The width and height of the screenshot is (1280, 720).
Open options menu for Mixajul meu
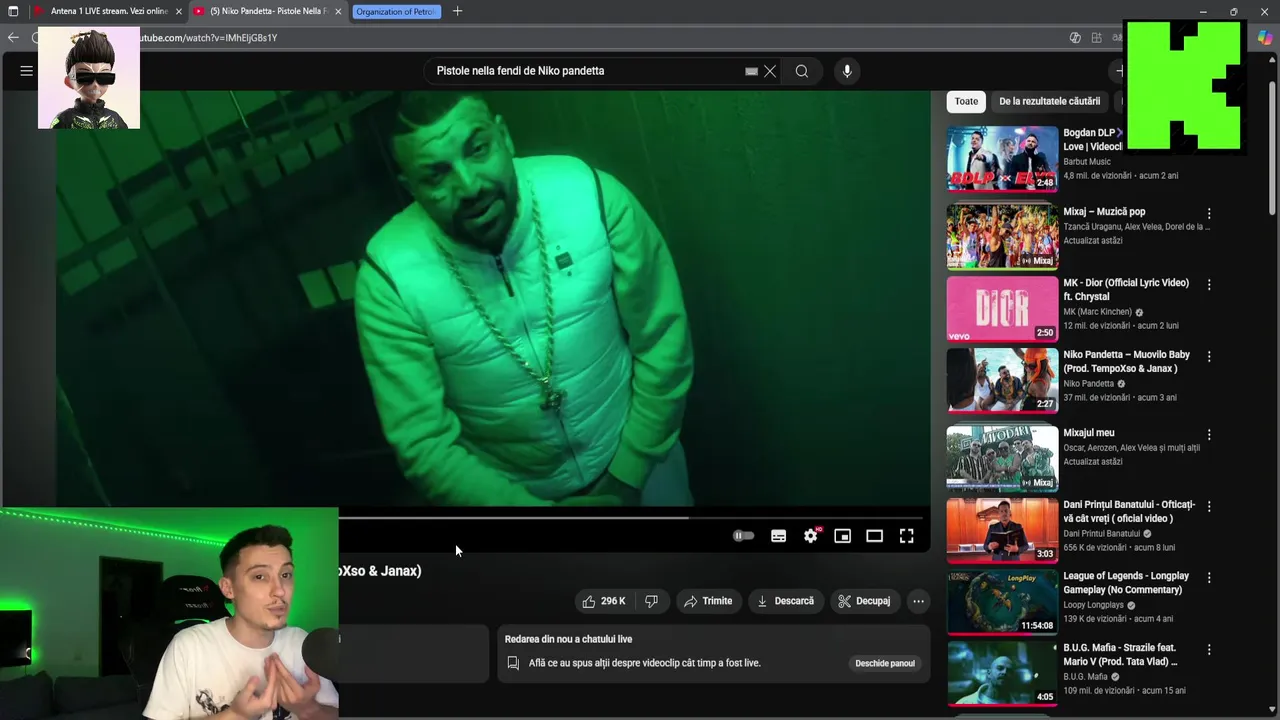coord(1209,434)
